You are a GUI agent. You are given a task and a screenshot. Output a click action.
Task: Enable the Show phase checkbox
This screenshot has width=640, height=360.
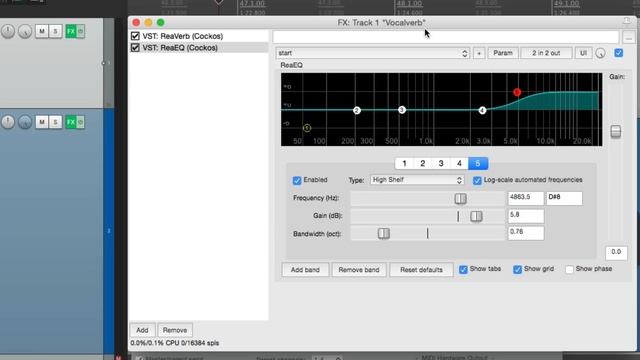[569, 269]
